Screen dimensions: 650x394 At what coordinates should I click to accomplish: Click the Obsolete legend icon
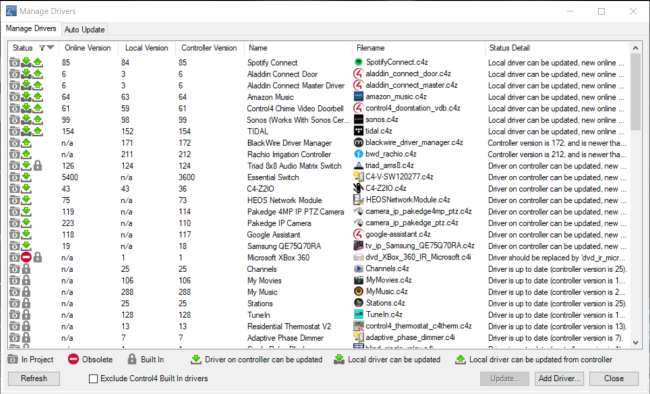coord(73,359)
